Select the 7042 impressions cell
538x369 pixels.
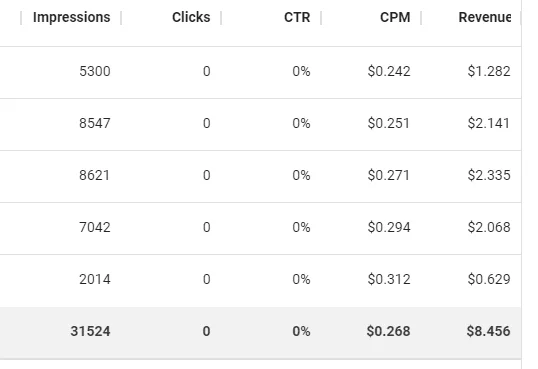pos(95,227)
